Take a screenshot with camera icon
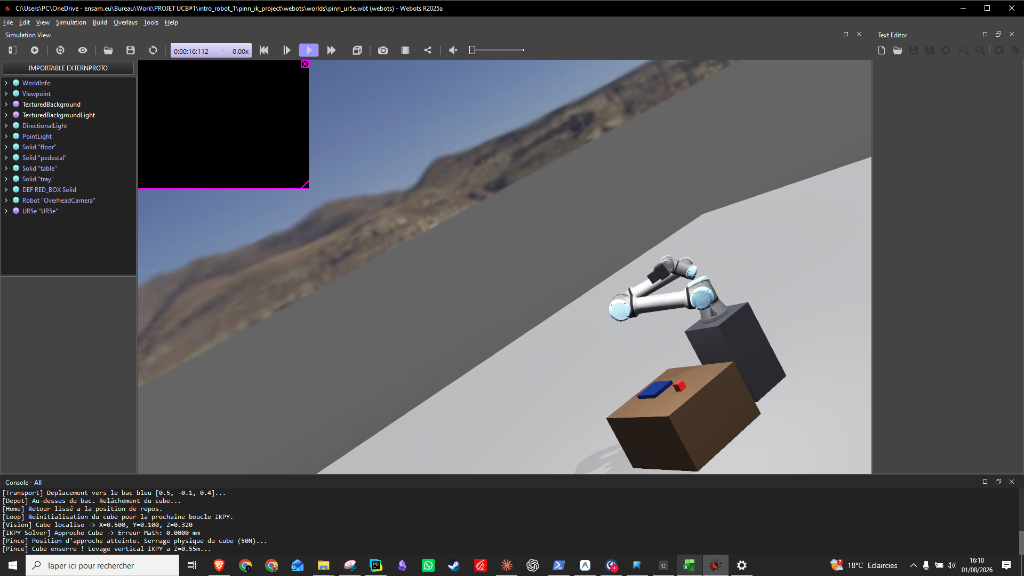 pyautogui.click(x=383, y=50)
